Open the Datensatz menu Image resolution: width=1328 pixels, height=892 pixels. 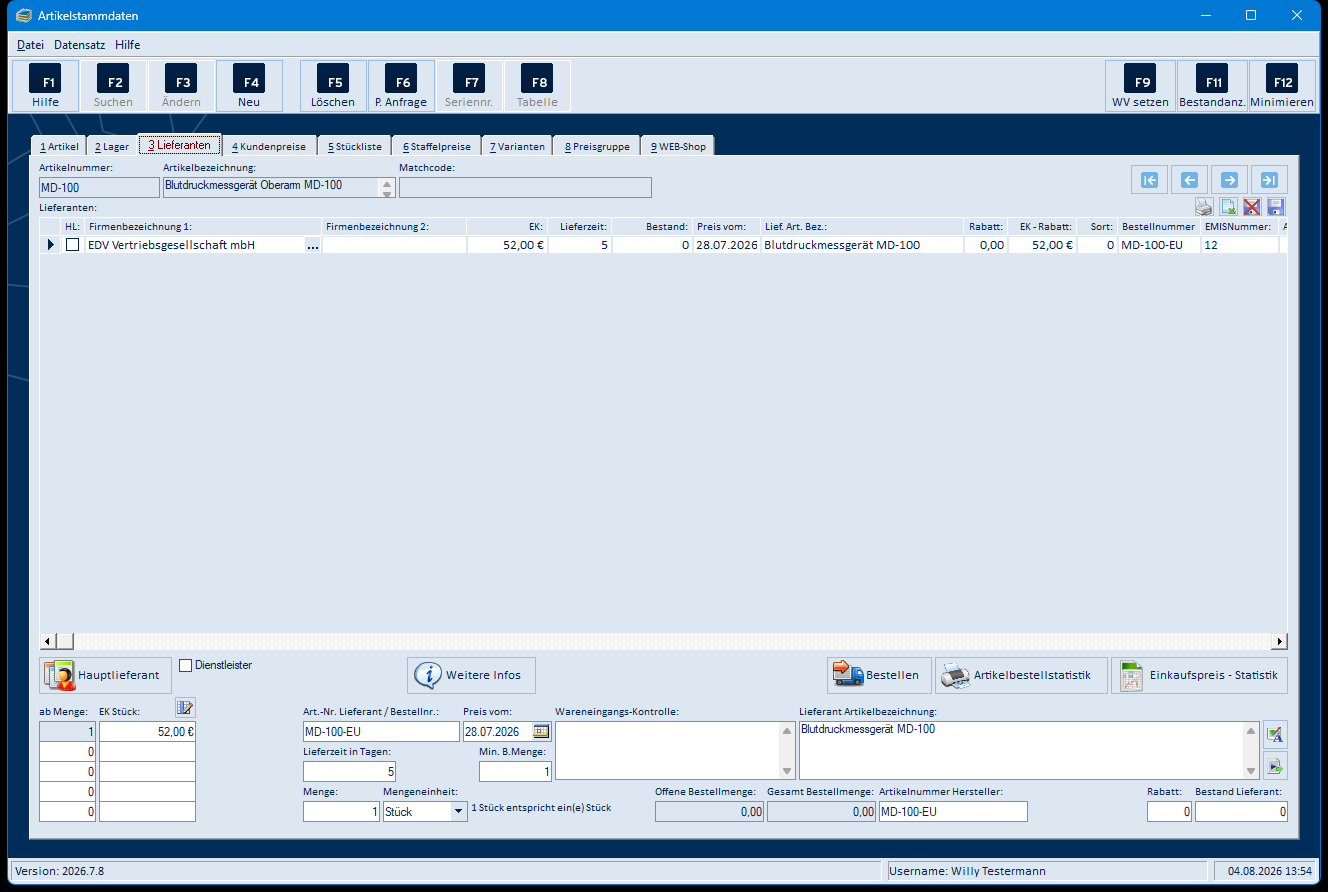click(79, 45)
